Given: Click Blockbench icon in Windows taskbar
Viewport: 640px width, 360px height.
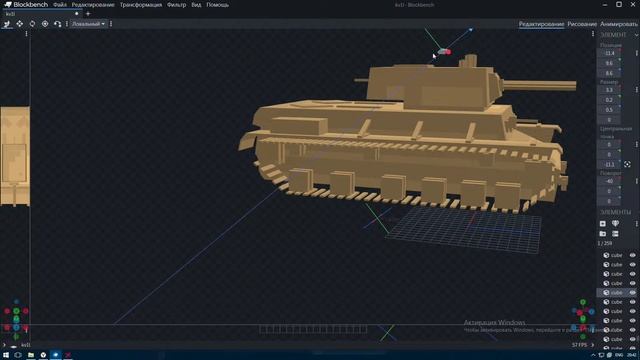Looking at the screenshot, I should pyautogui.click(x=56, y=355).
